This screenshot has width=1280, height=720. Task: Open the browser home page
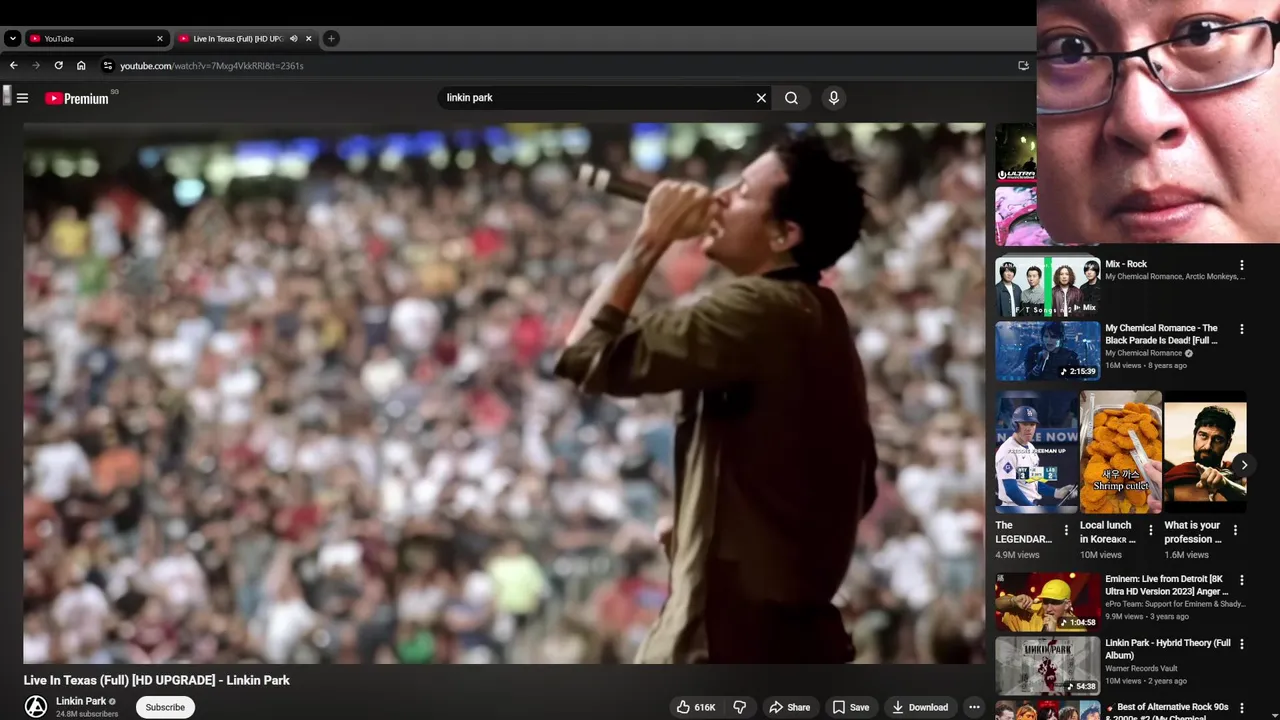(81, 66)
